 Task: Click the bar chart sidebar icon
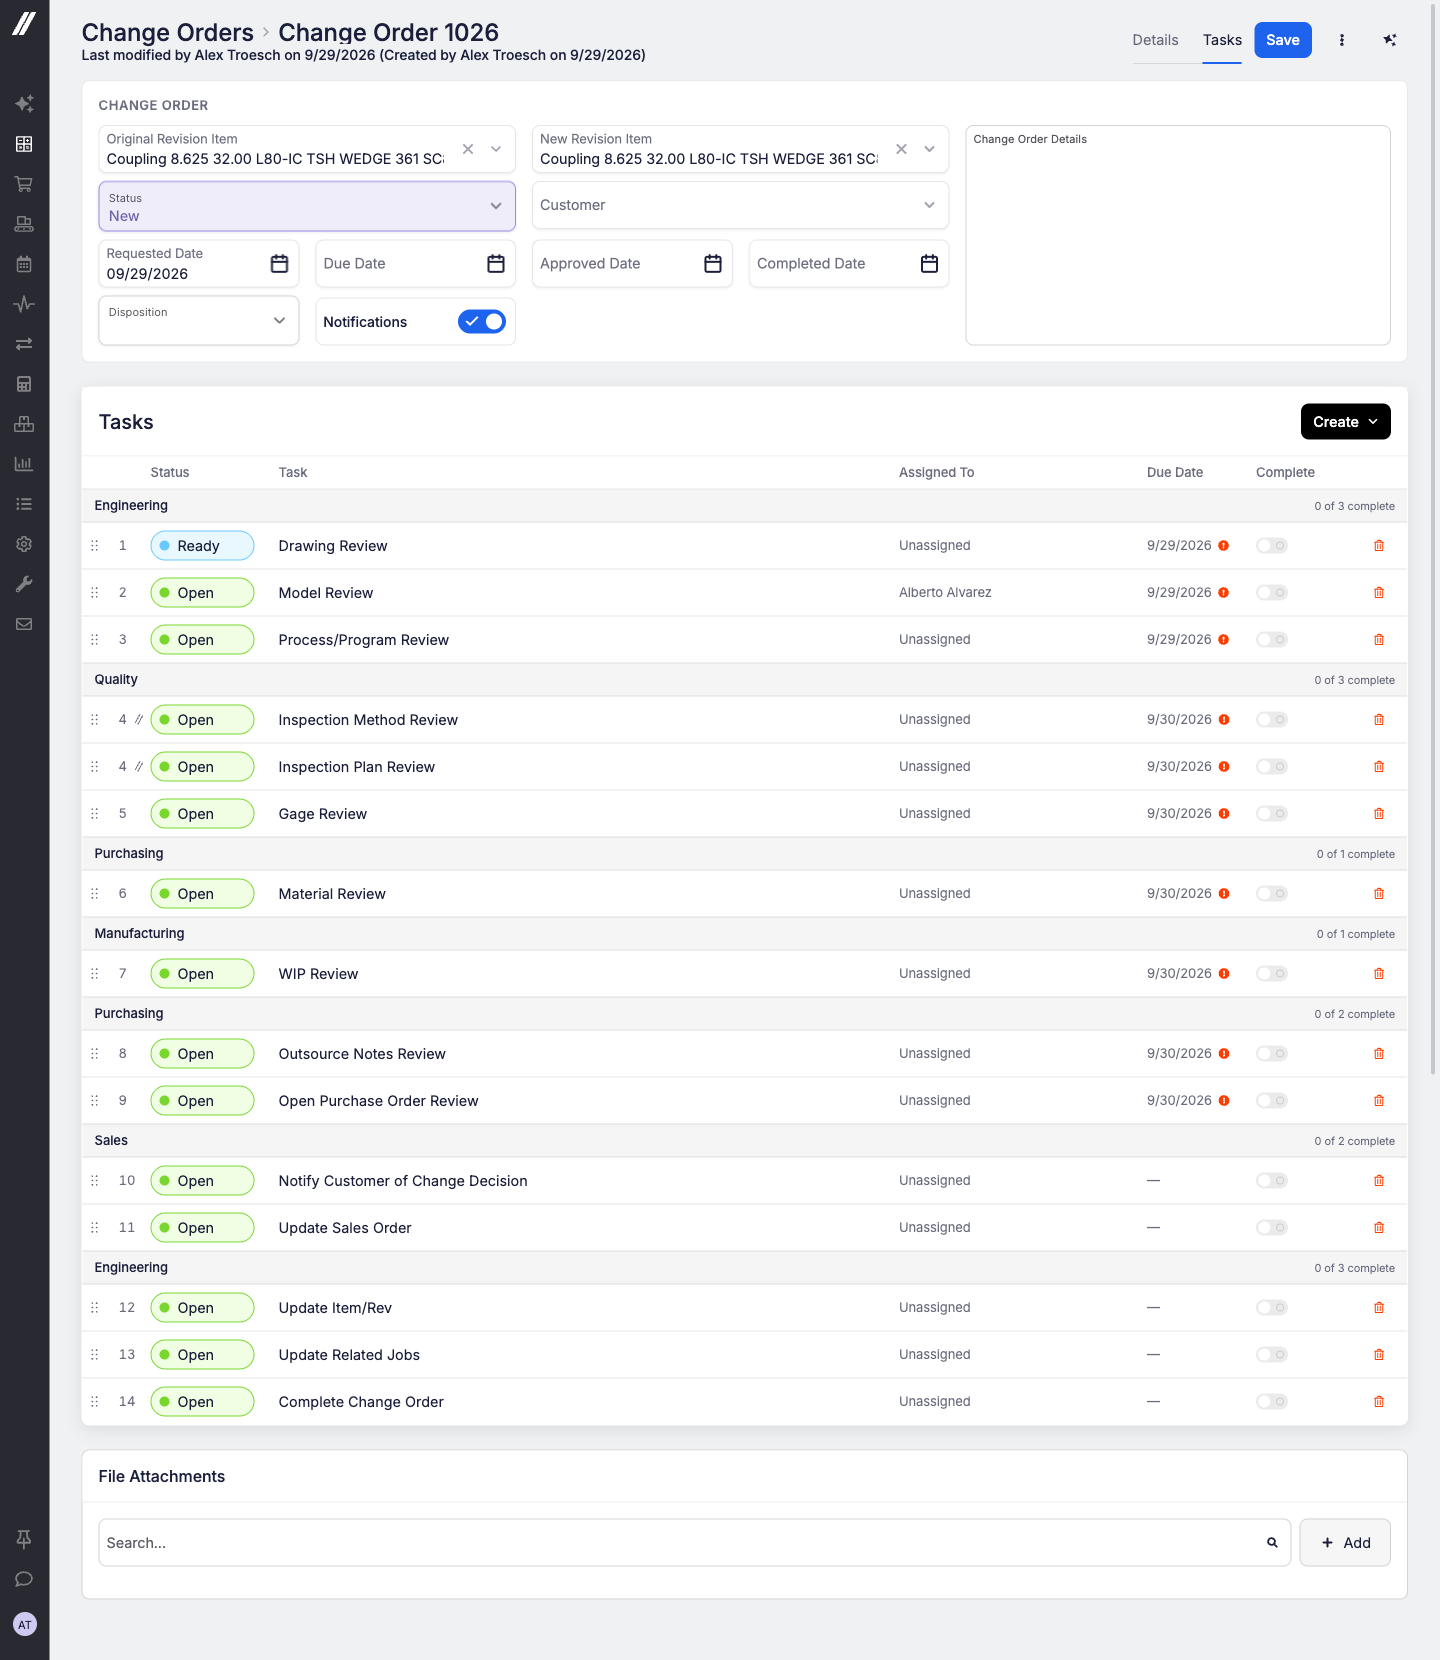coord(24,464)
